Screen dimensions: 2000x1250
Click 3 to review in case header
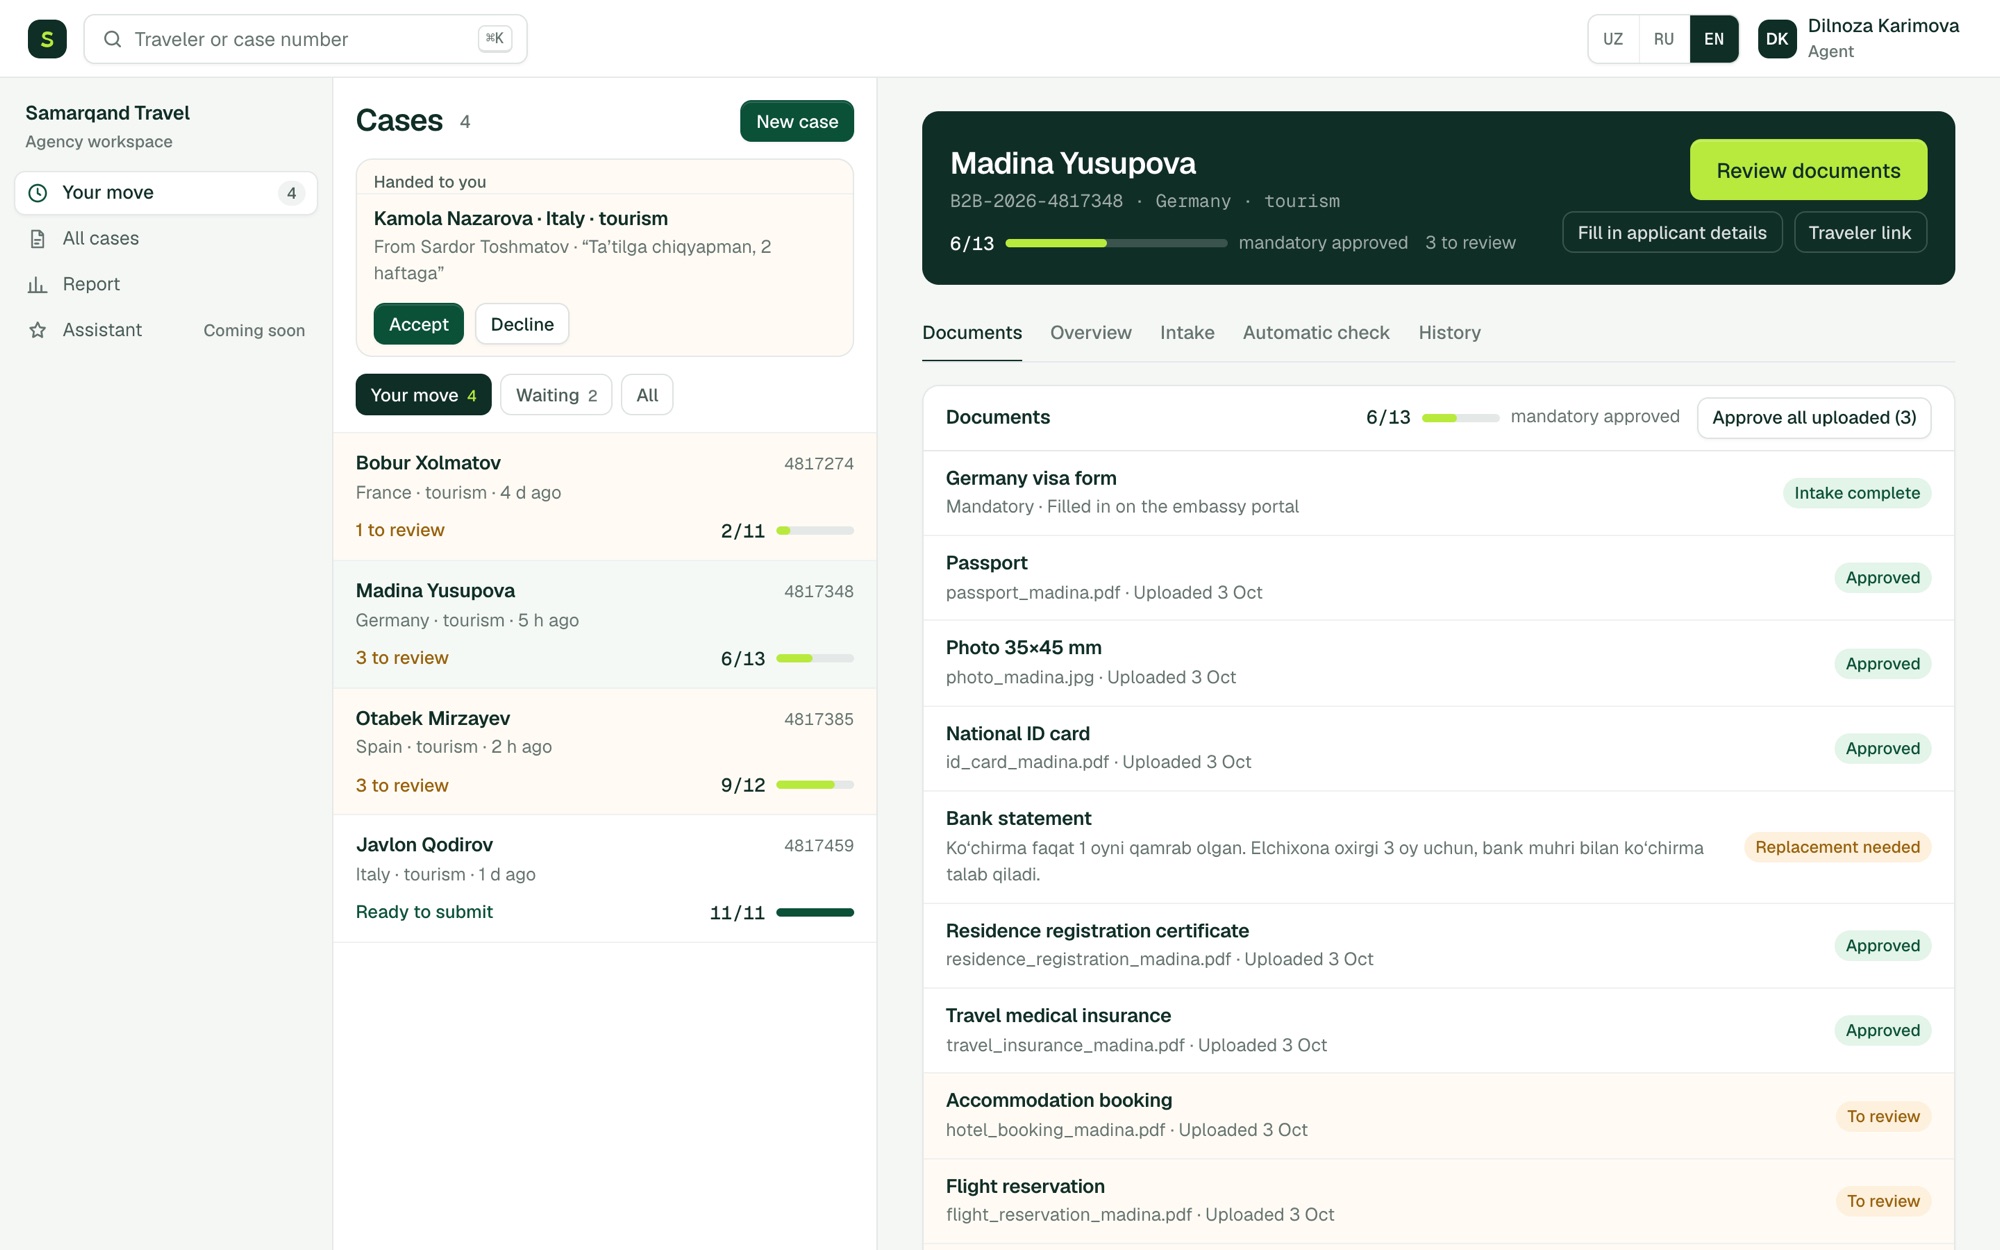click(x=1470, y=243)
